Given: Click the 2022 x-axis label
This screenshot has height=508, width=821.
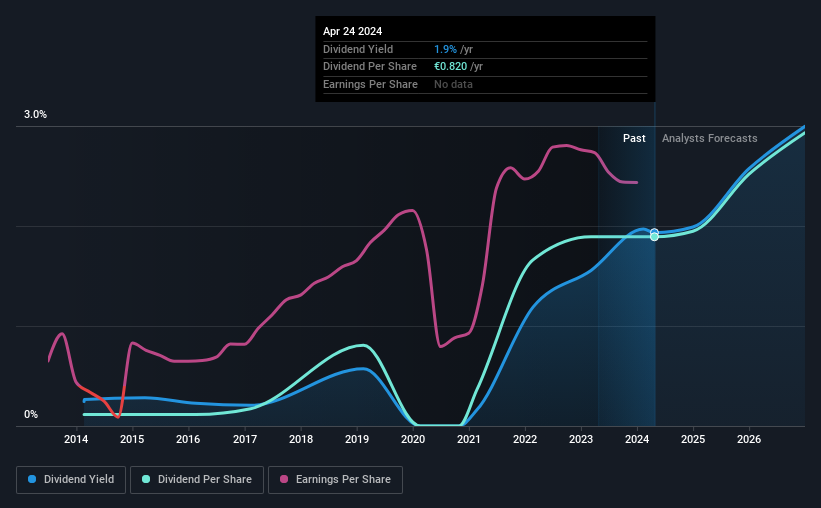Looking at the screenshot, I should pos(525,439).
